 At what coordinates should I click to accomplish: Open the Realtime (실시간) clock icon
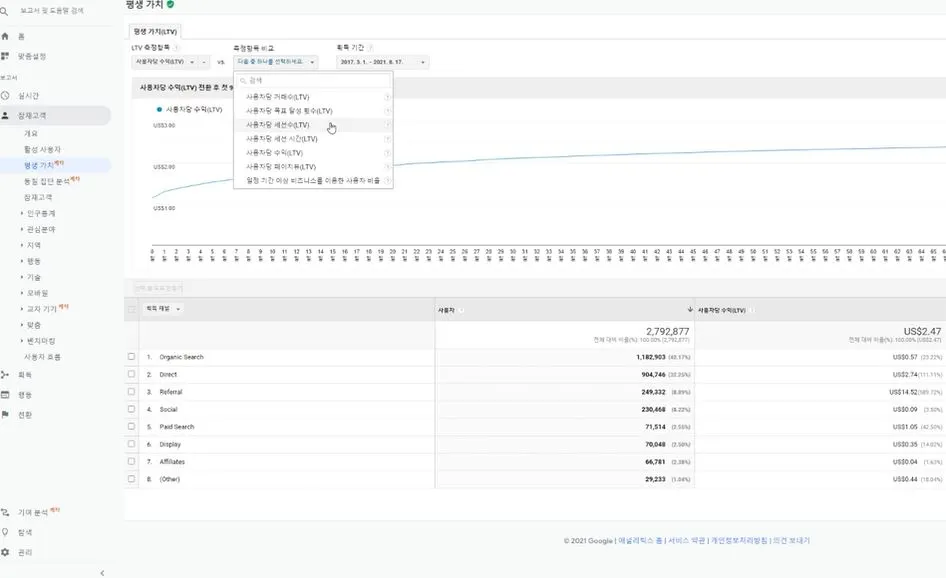(x=5, y=95)
